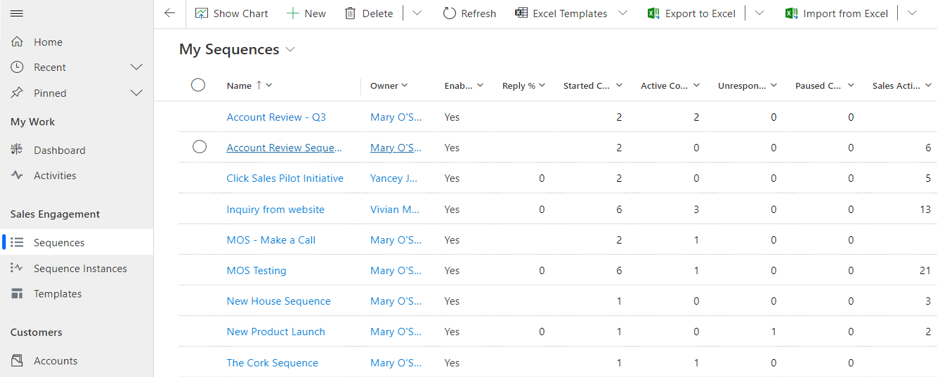Open the My Sequences view selector
This screenshot has height=377, width=937.
tap(290, 50)
